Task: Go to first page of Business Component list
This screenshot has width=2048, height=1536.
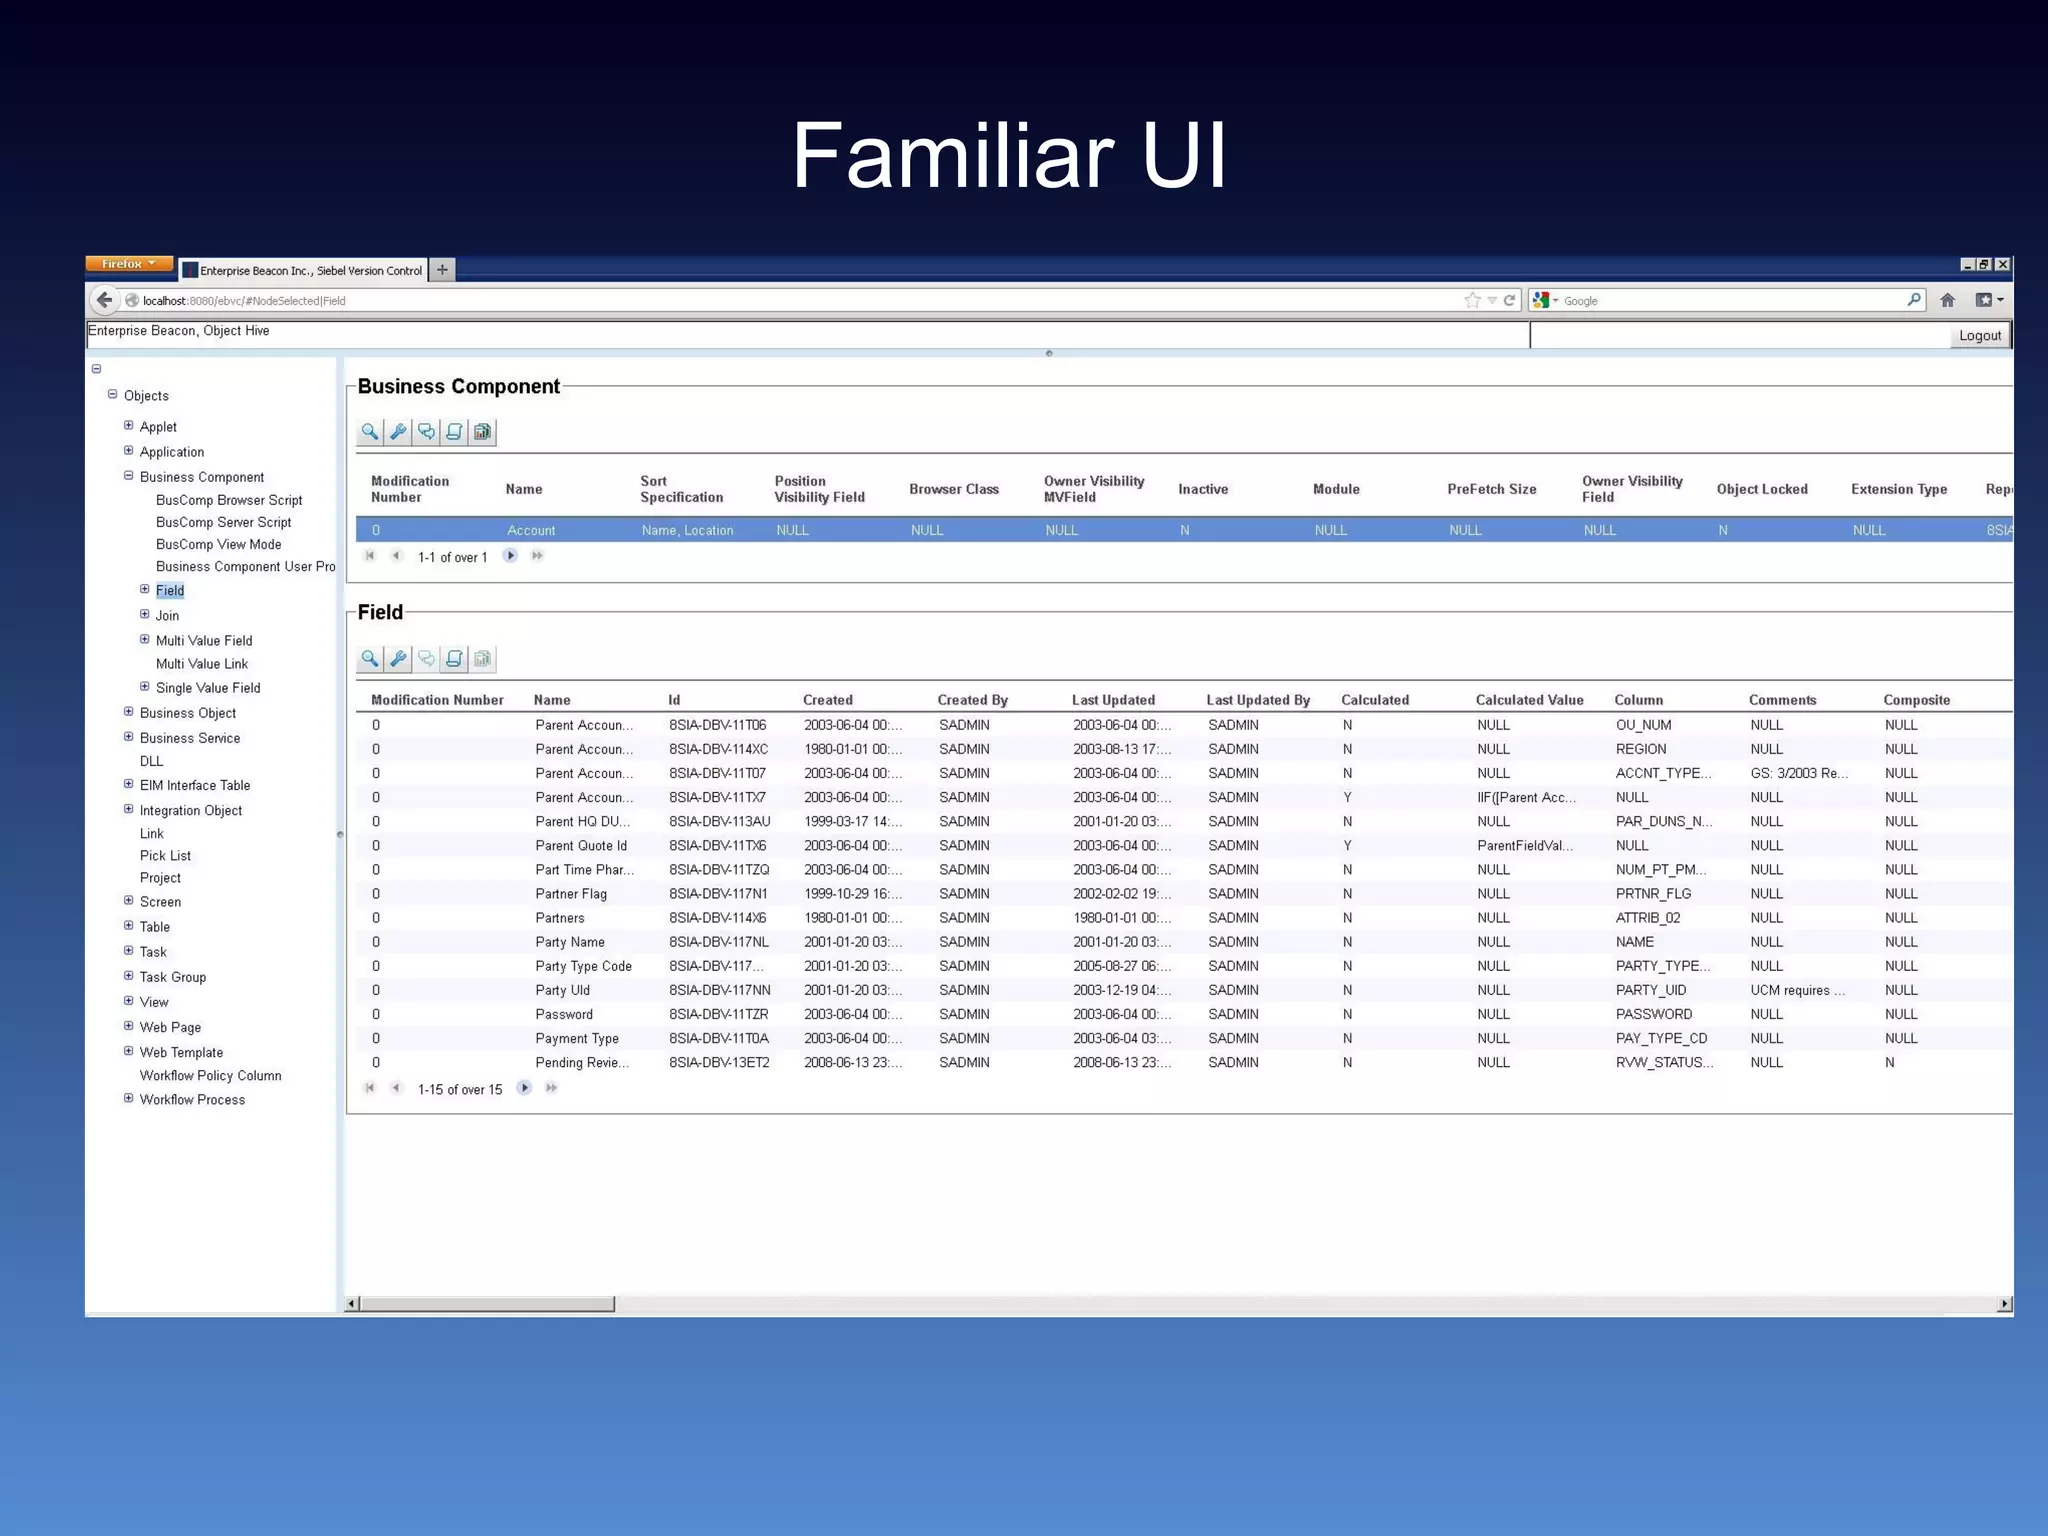Action: tap(370, 556)
